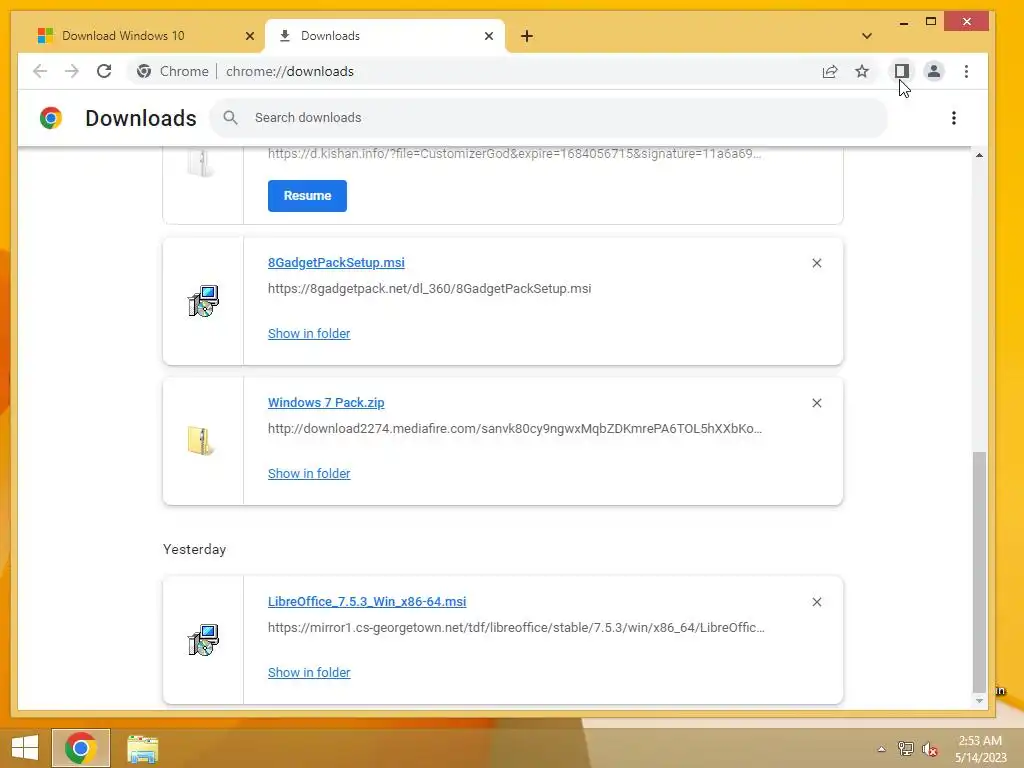1024x768 pixels.
Task: Open the side panel icon
Action: coord(901,71)
